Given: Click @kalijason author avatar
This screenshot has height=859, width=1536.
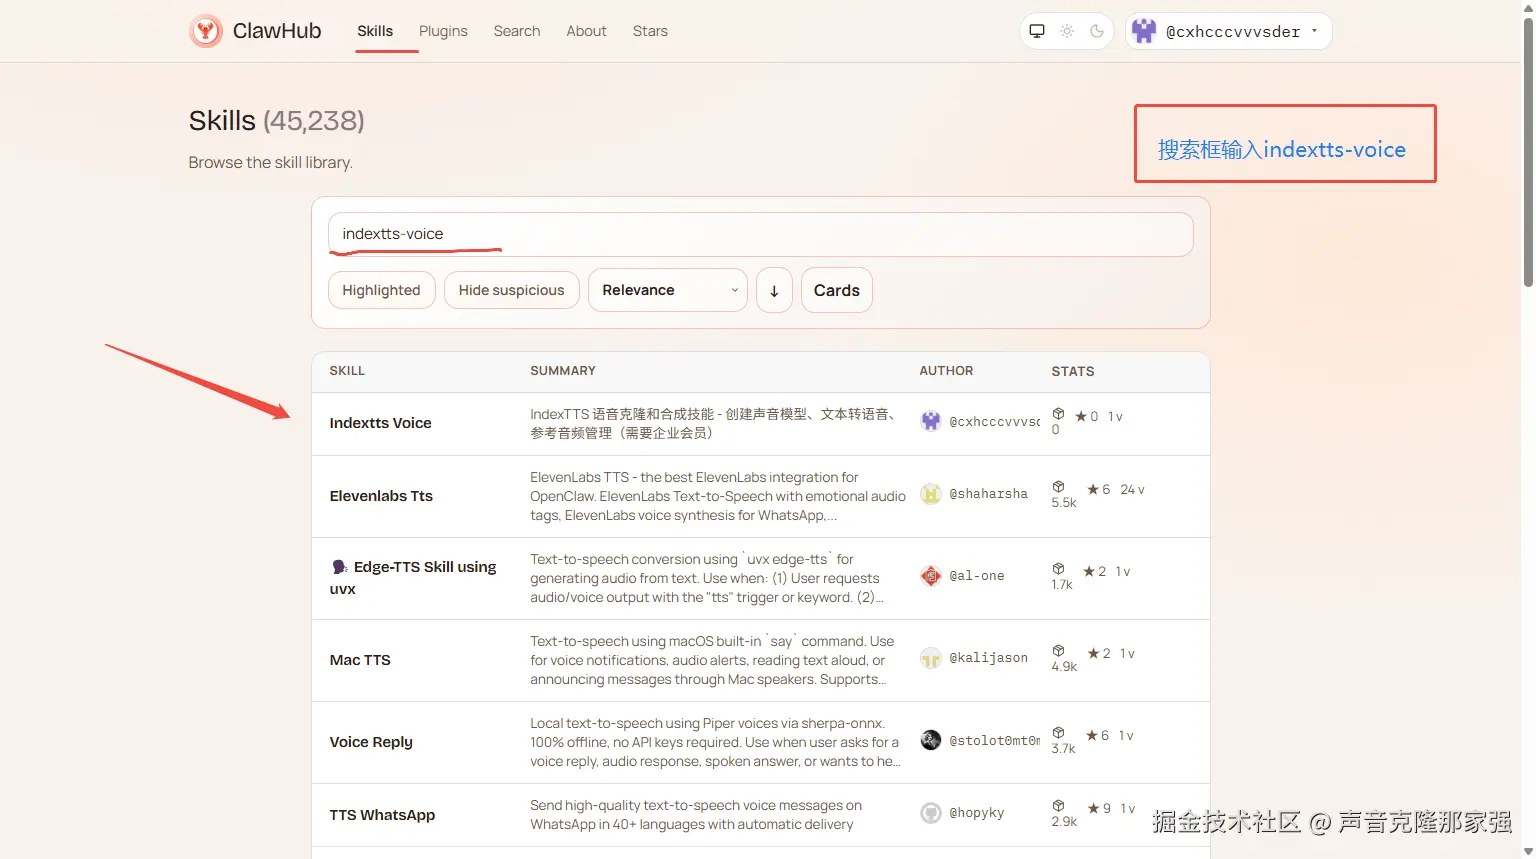Looking at the screenshot, I should [931, 658].
